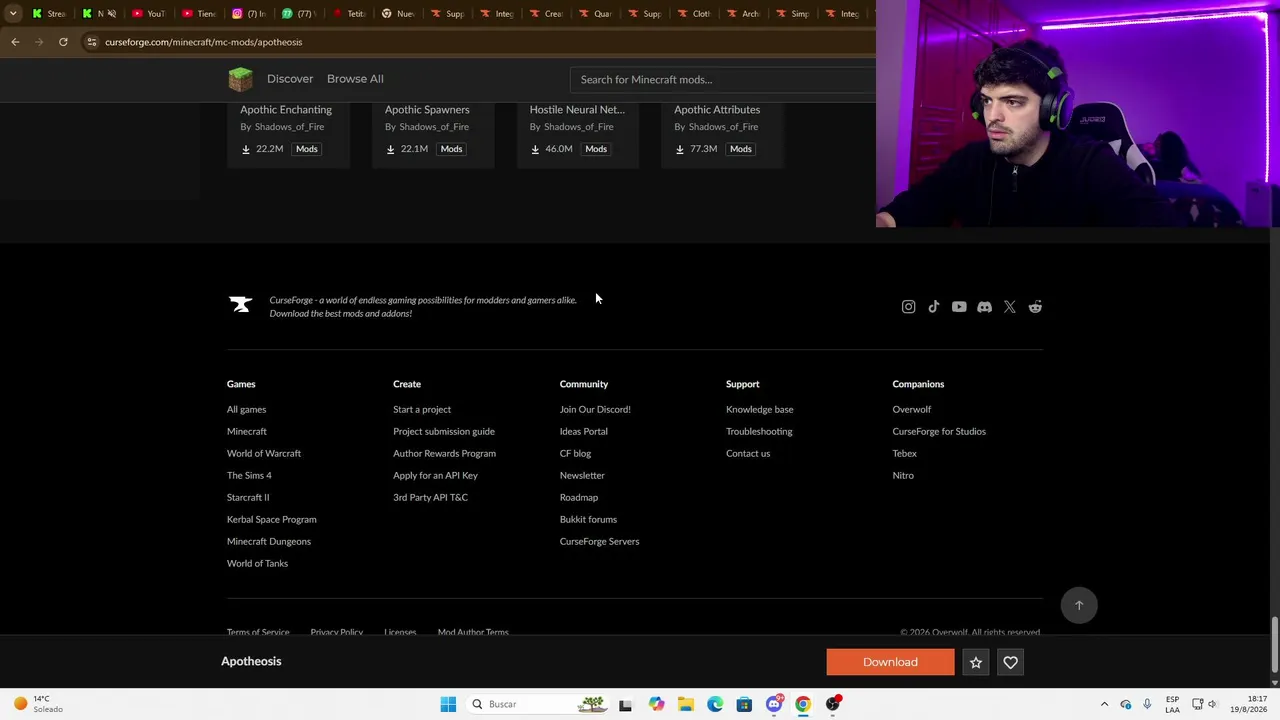The width and height of the screenshot is (1280, 720).
Task: Click the scroll-to-top arrow button
Action: coord(1079,605)
